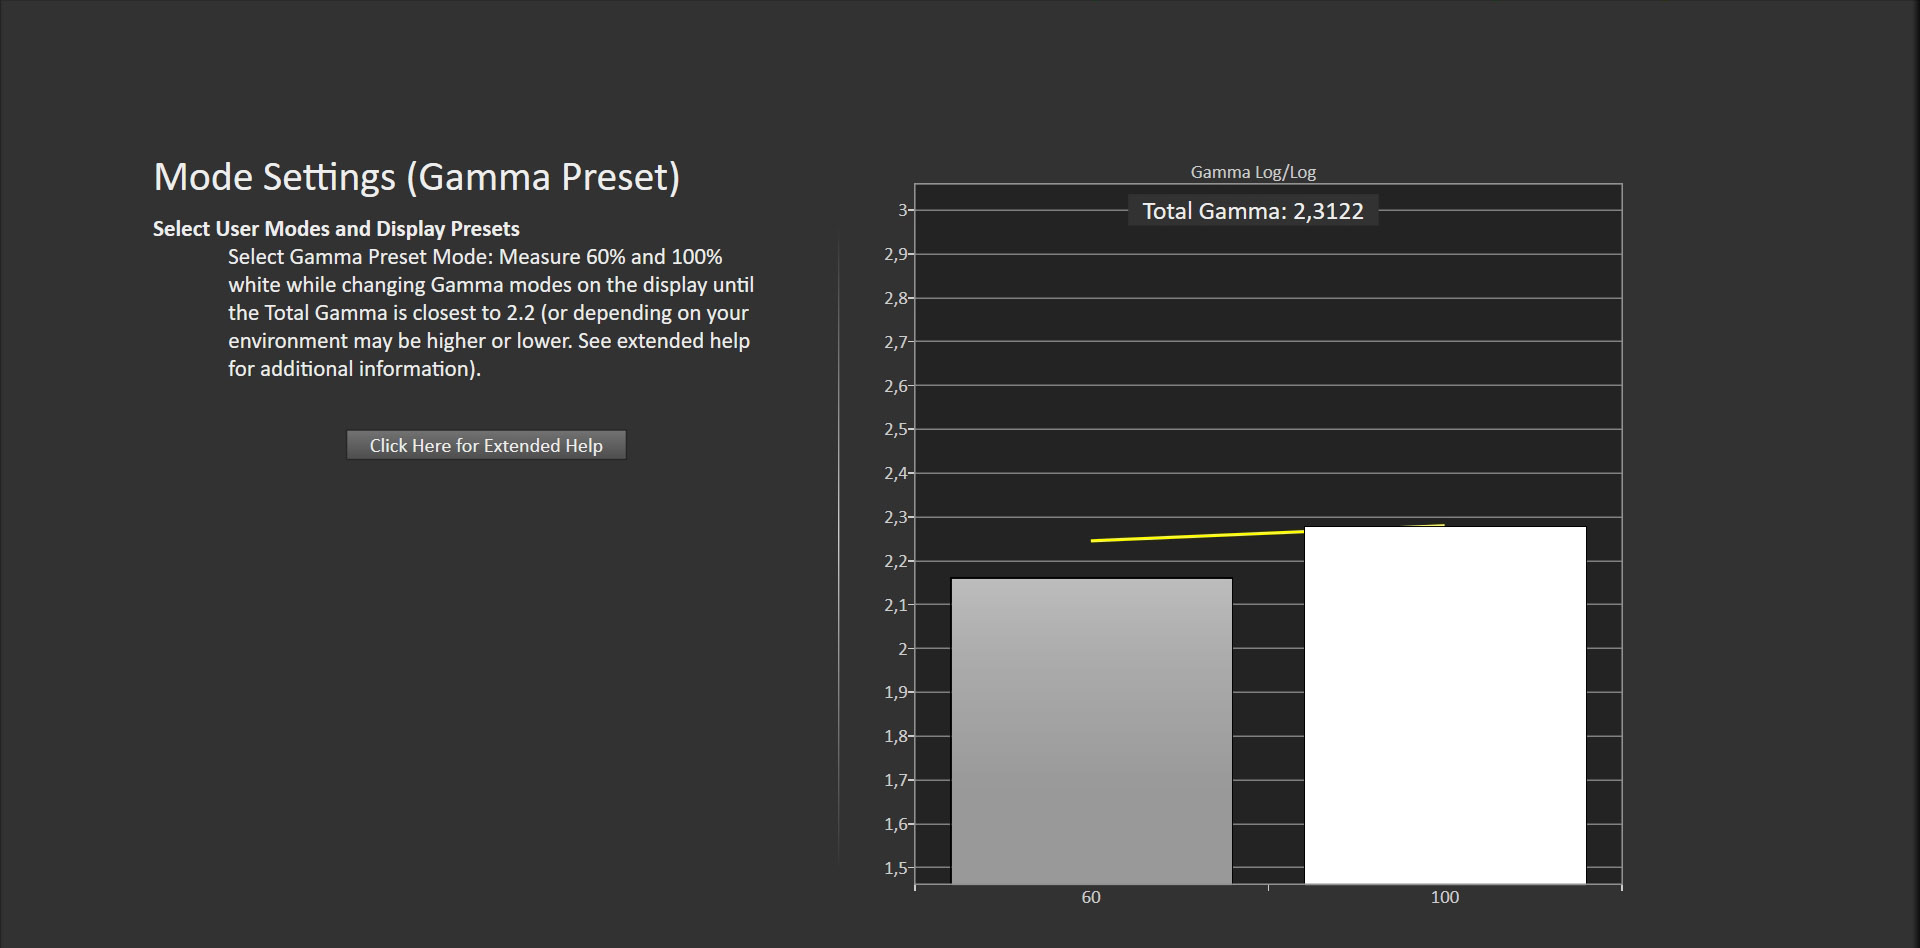Click the 'Mode Settings (Gamma Preset)' heading
The width and height of the screenshot is (1920, 948).
click(417, 177)
